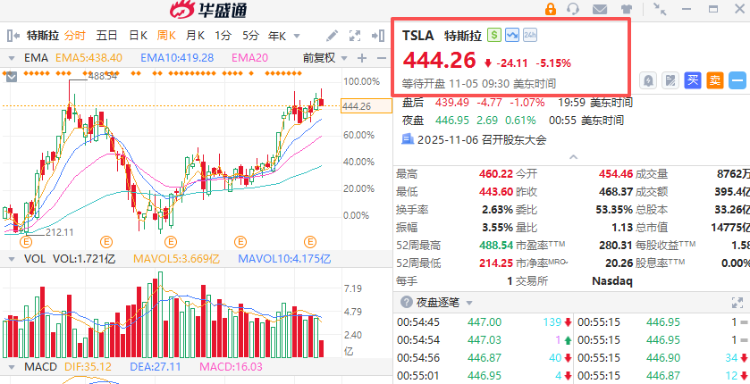The image size is (750, 384).
Task: Open customer service headset icon
Action: click(573, 9)
